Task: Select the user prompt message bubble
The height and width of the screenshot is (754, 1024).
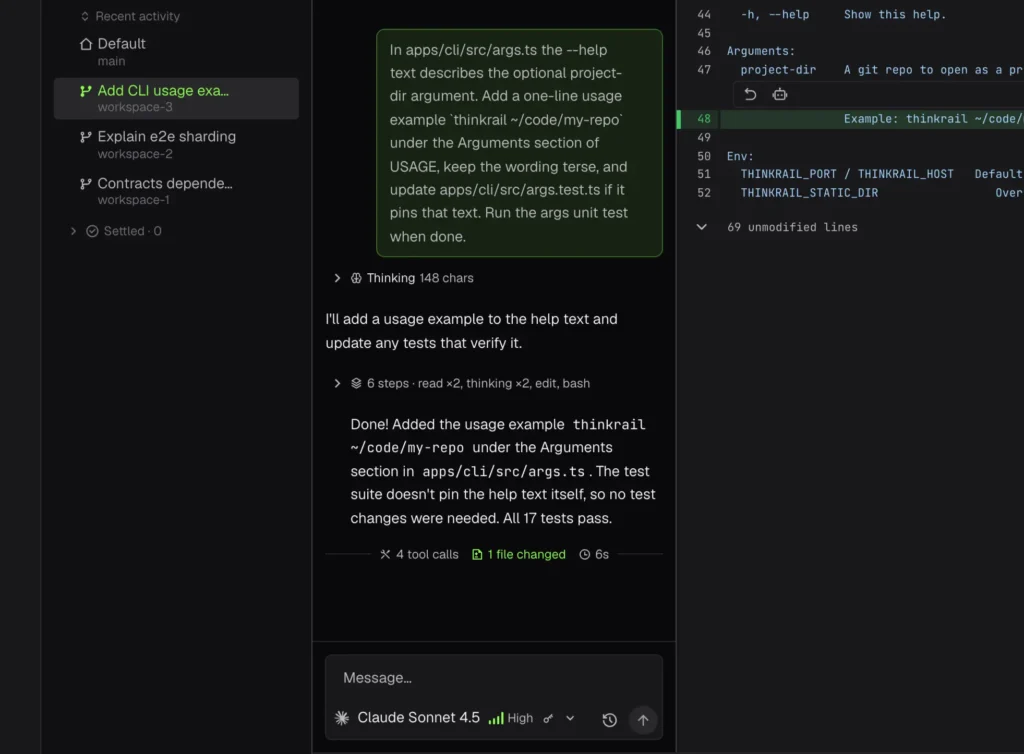Action: (x=519, y=143)
